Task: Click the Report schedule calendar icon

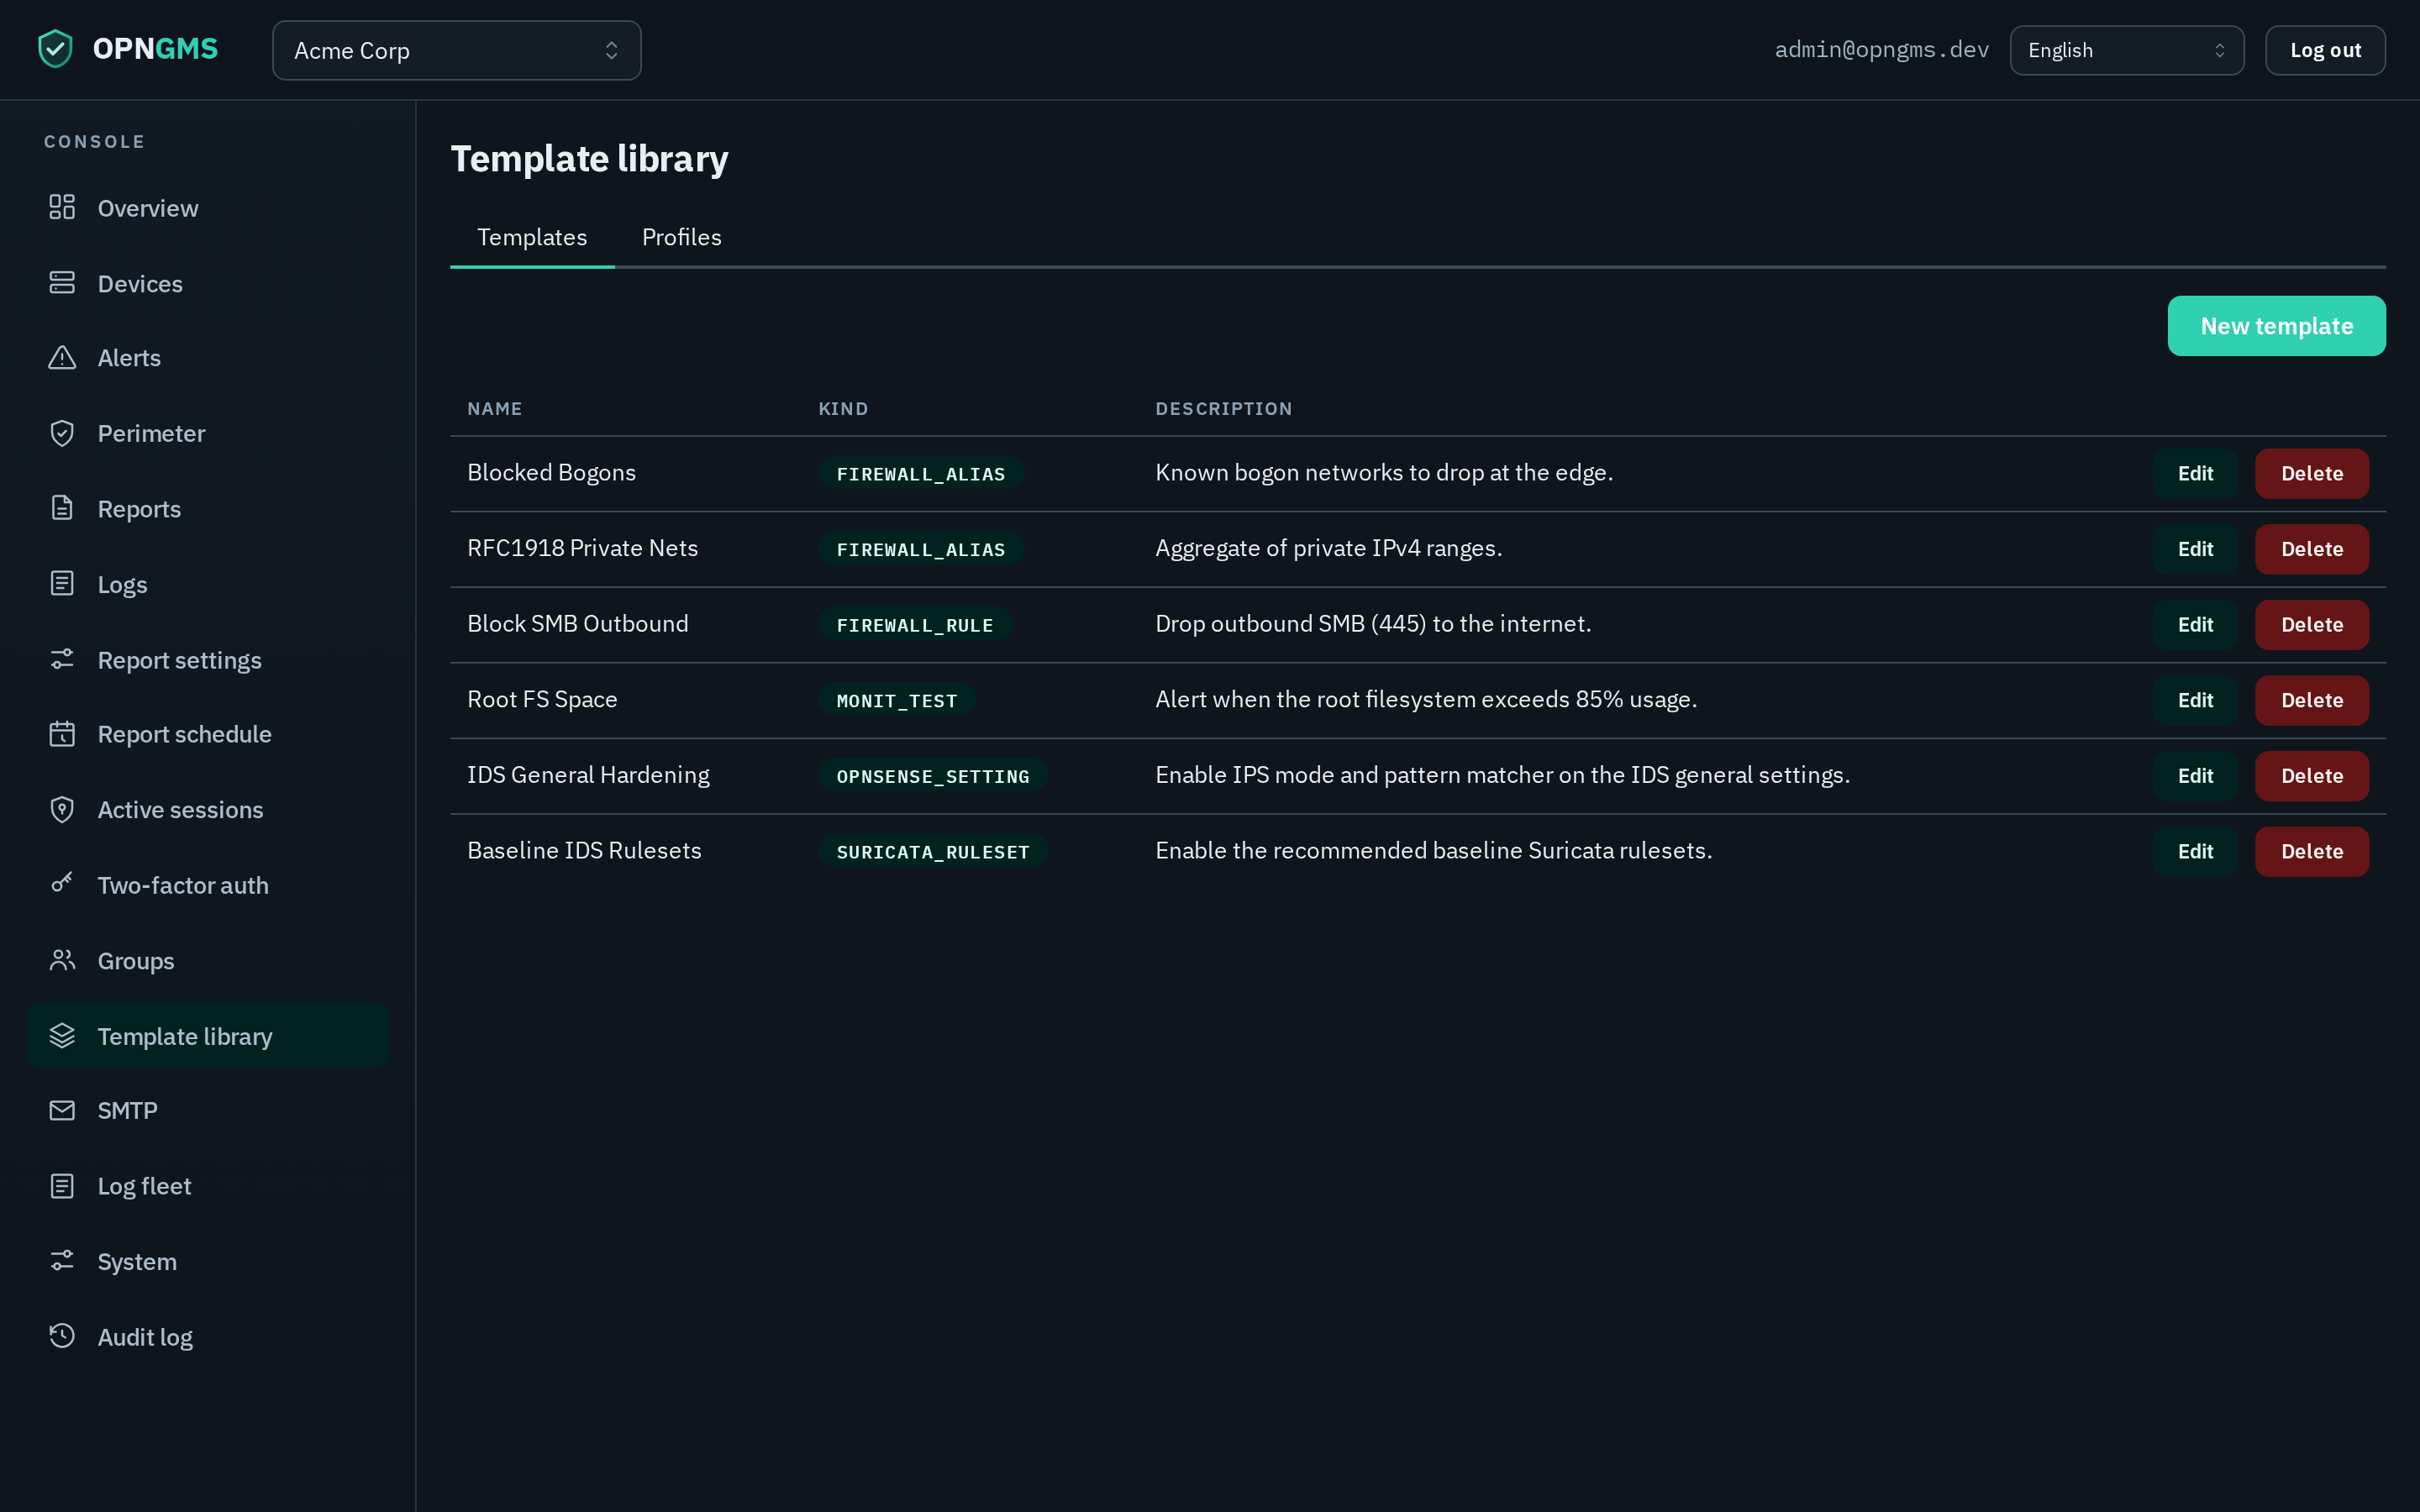Action: coord(62,734)
